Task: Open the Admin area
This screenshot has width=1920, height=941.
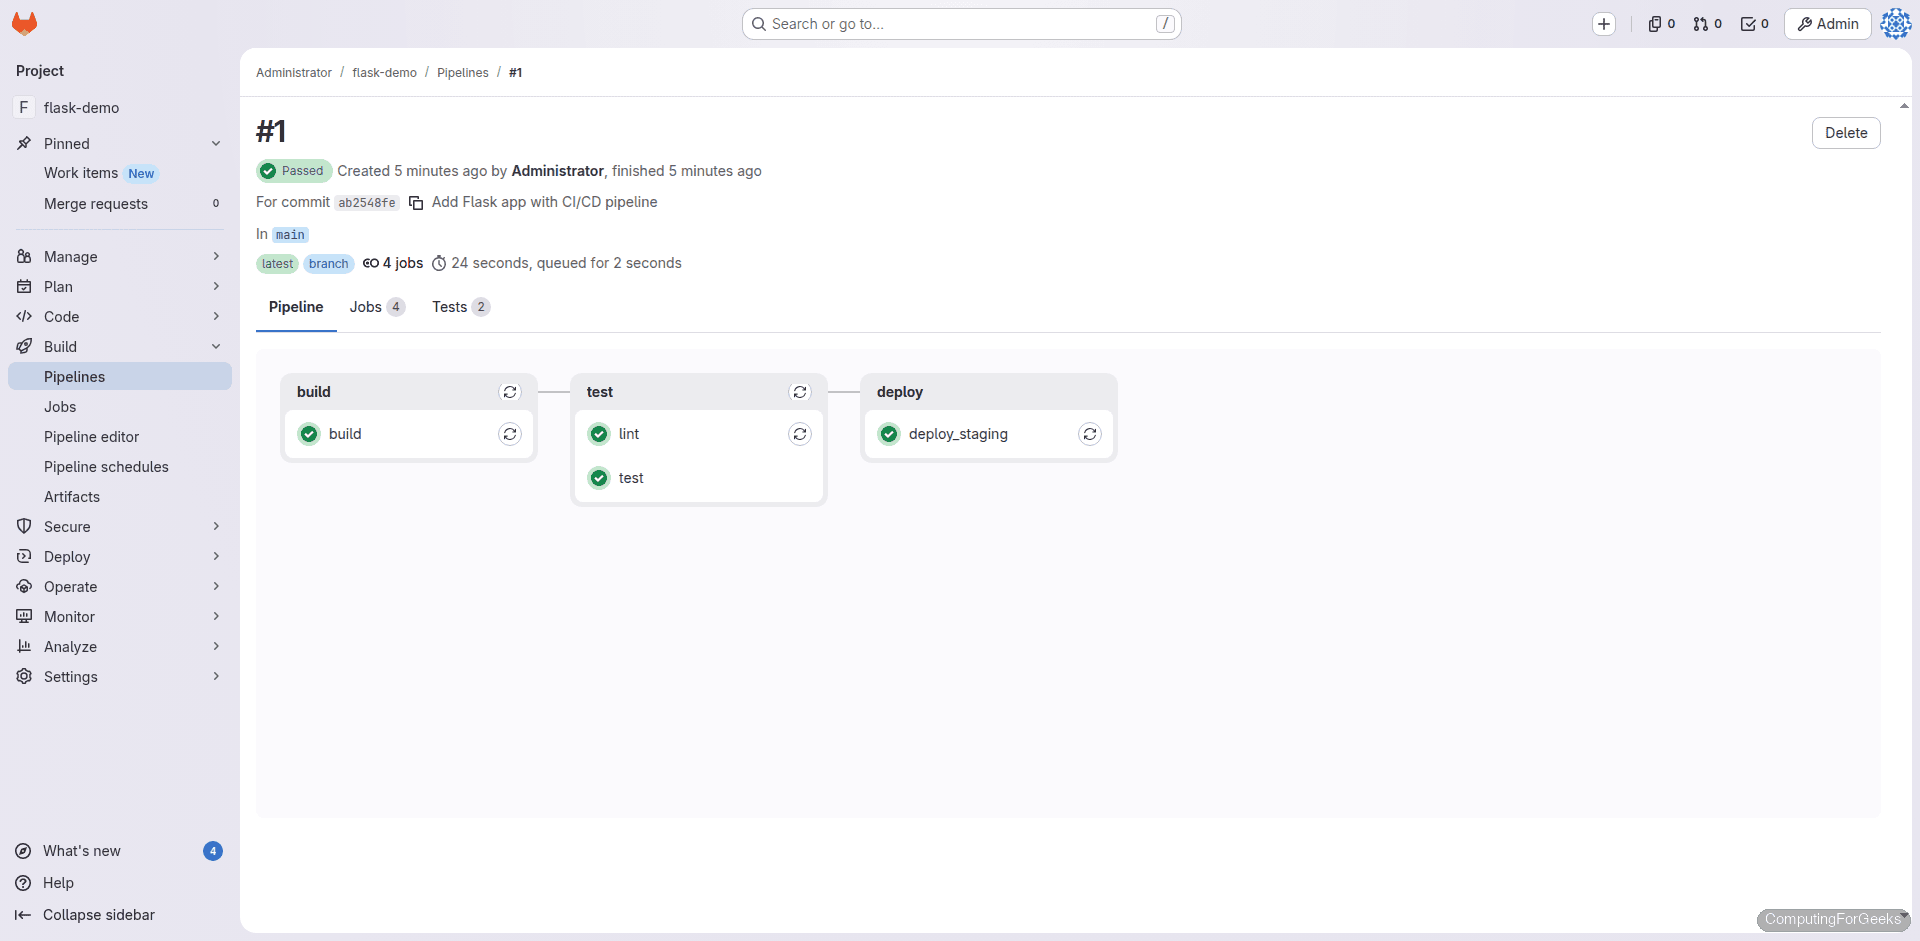Action: click(1827, 23)
